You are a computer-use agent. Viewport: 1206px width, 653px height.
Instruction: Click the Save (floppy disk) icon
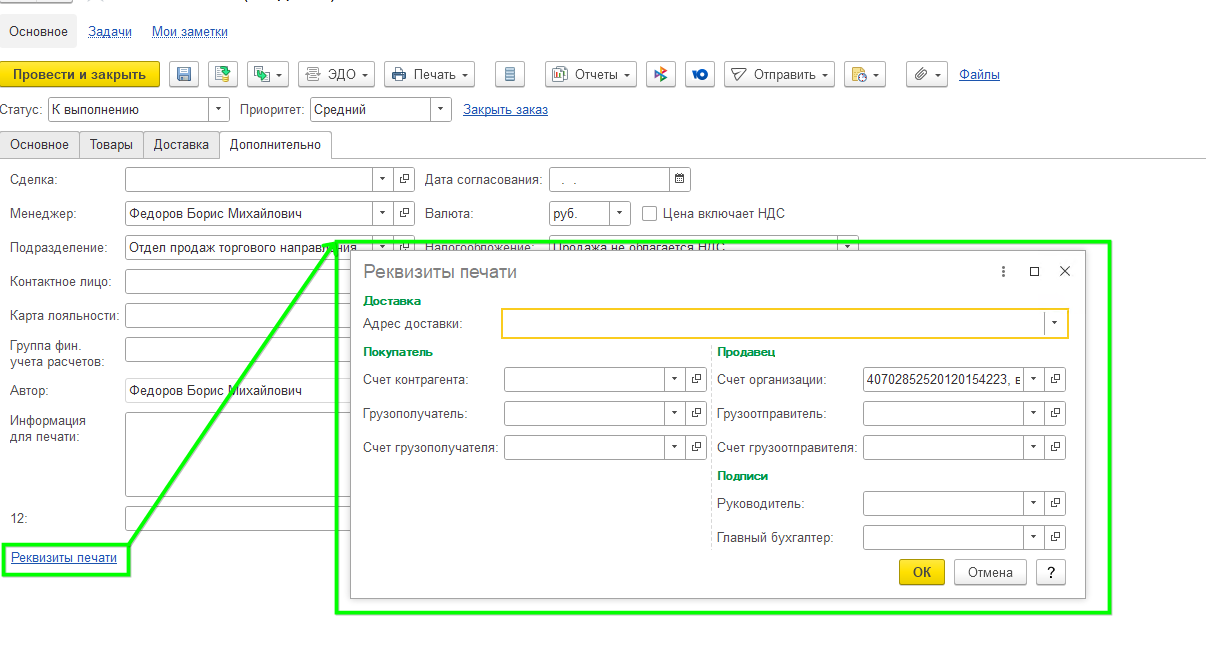click(x=183, y=74)
